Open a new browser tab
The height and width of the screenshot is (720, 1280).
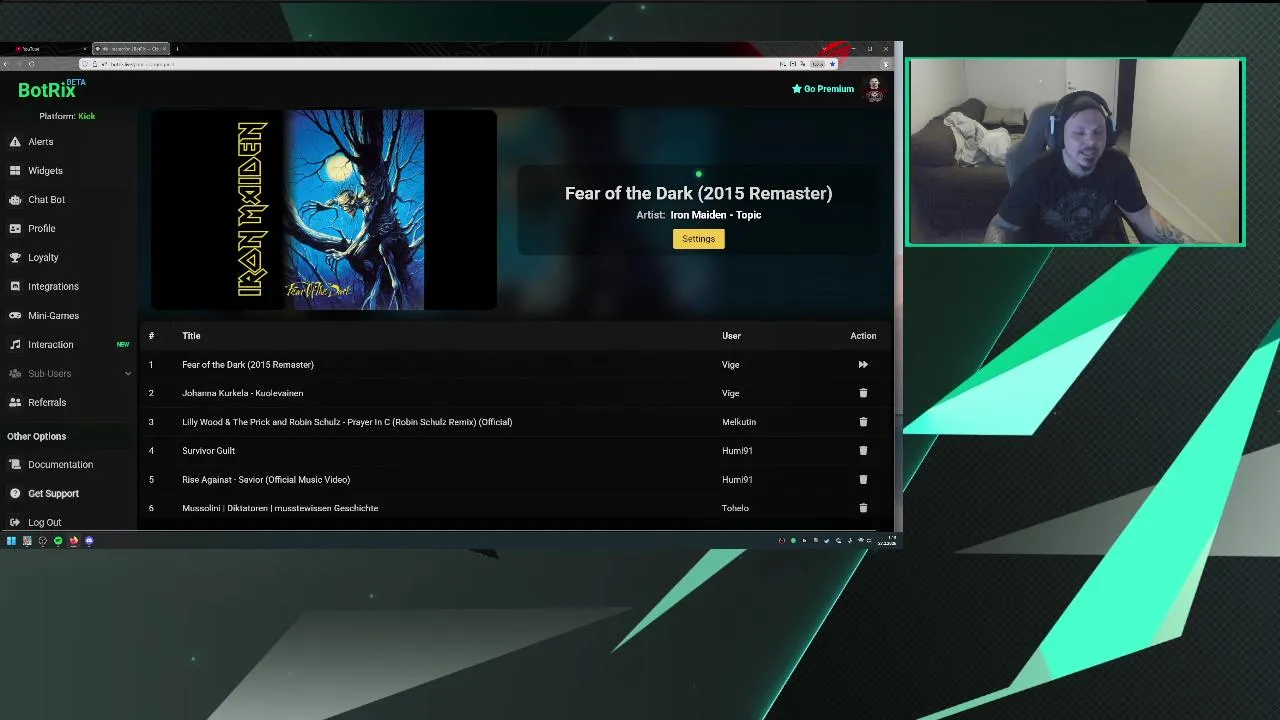(x=177, y=49)
